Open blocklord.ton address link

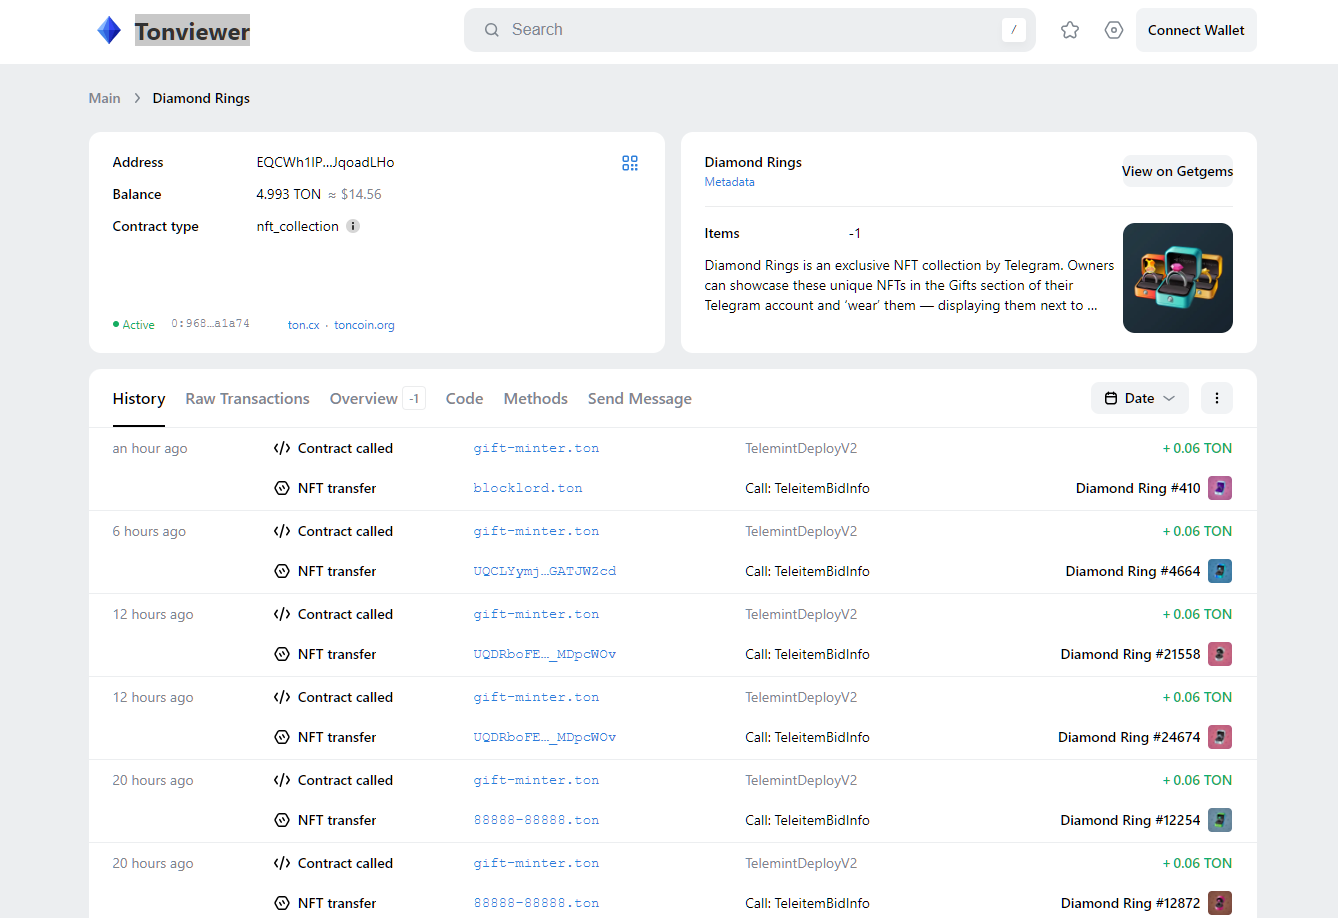pos(528,488)
